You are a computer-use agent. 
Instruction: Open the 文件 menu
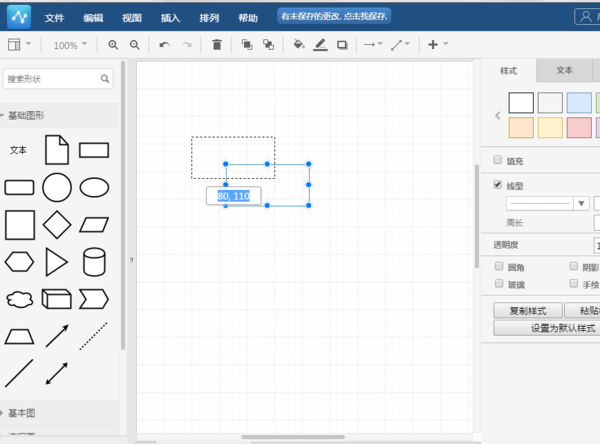[x=54, y=18]
